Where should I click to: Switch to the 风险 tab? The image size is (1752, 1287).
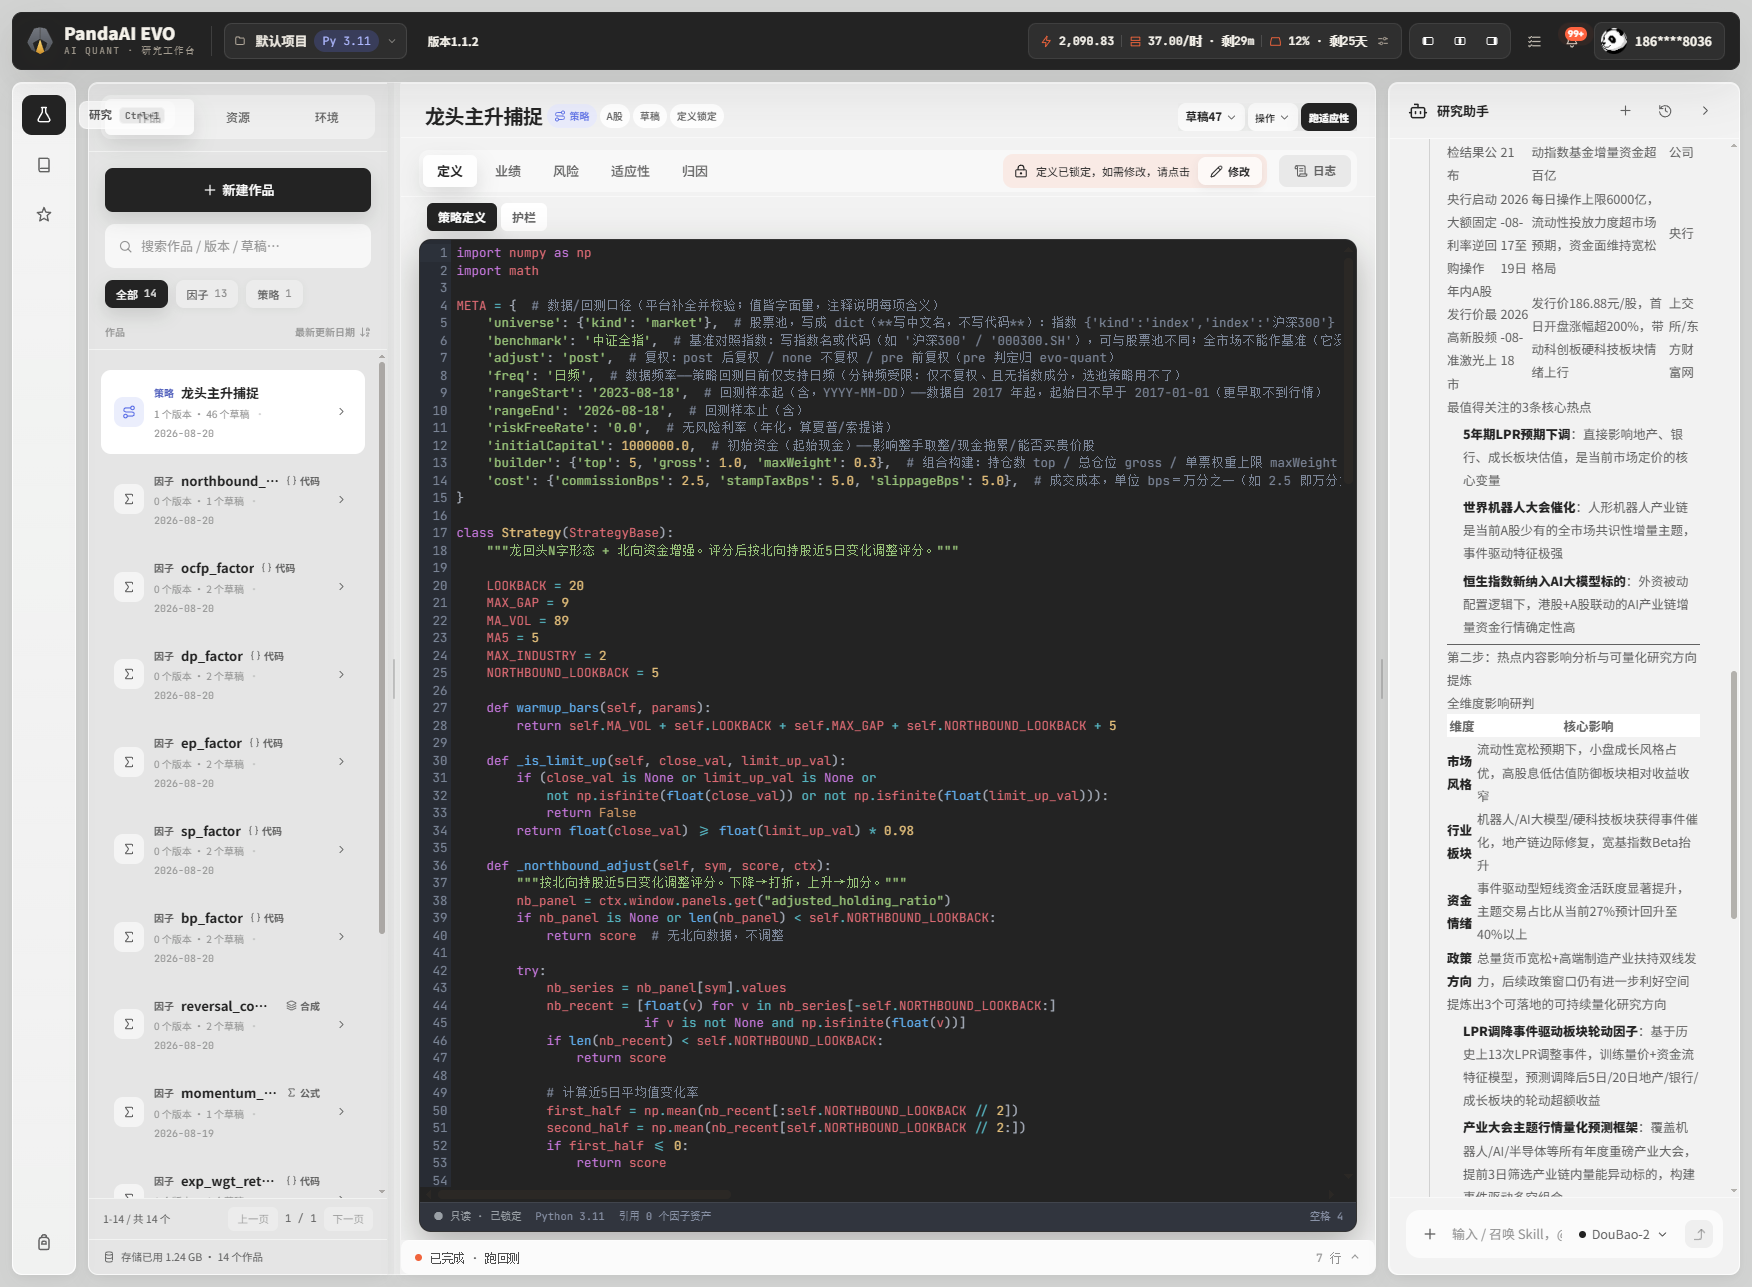pos(566,171)
